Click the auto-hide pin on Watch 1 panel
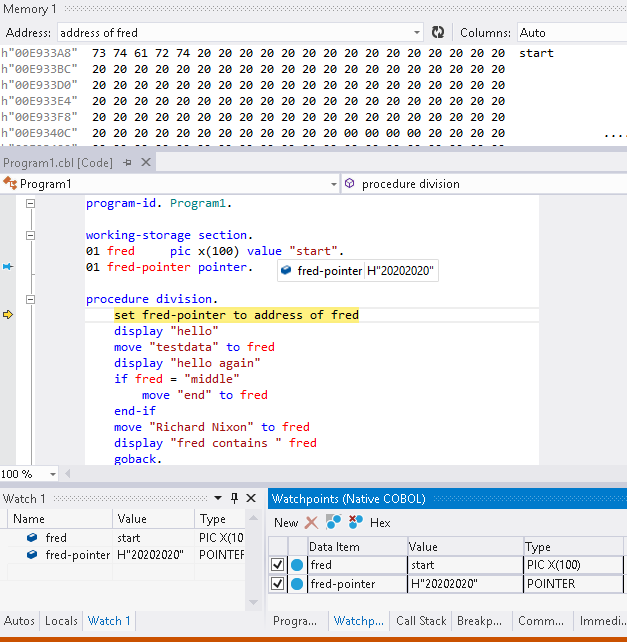 235,498
